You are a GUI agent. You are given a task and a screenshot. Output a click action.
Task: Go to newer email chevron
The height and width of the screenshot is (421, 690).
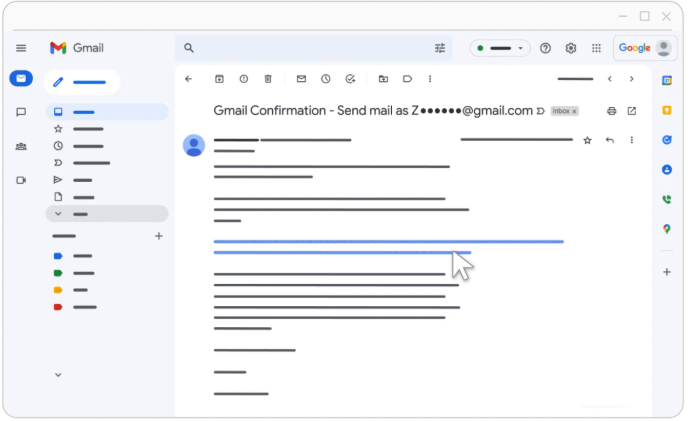point(609,79)
